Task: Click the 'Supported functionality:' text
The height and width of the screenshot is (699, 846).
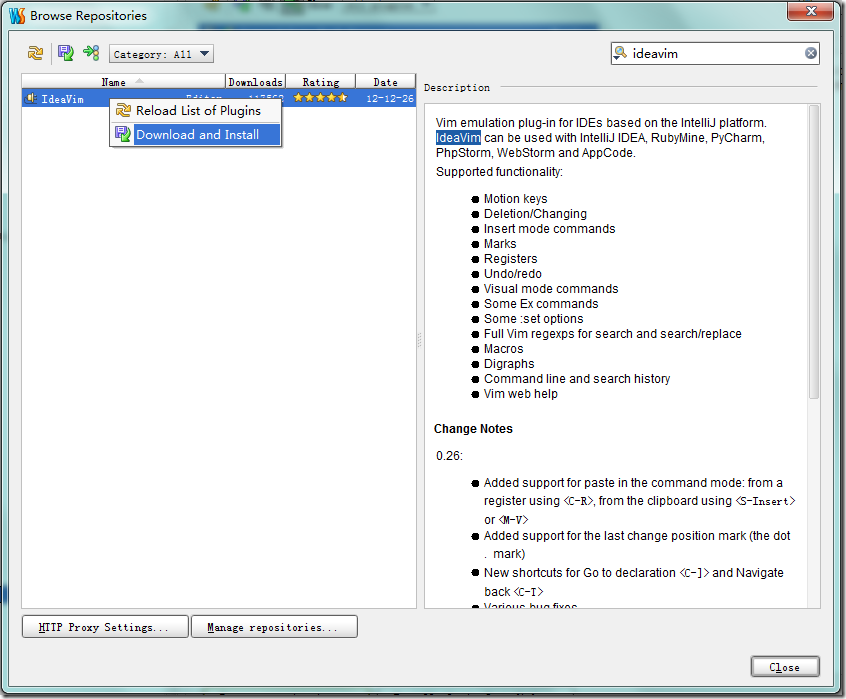Action: click(499, 172)
